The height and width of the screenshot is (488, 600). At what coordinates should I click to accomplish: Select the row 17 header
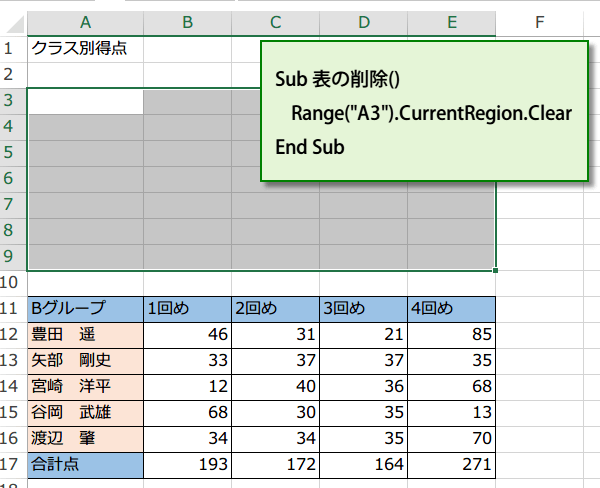[12, 464]
